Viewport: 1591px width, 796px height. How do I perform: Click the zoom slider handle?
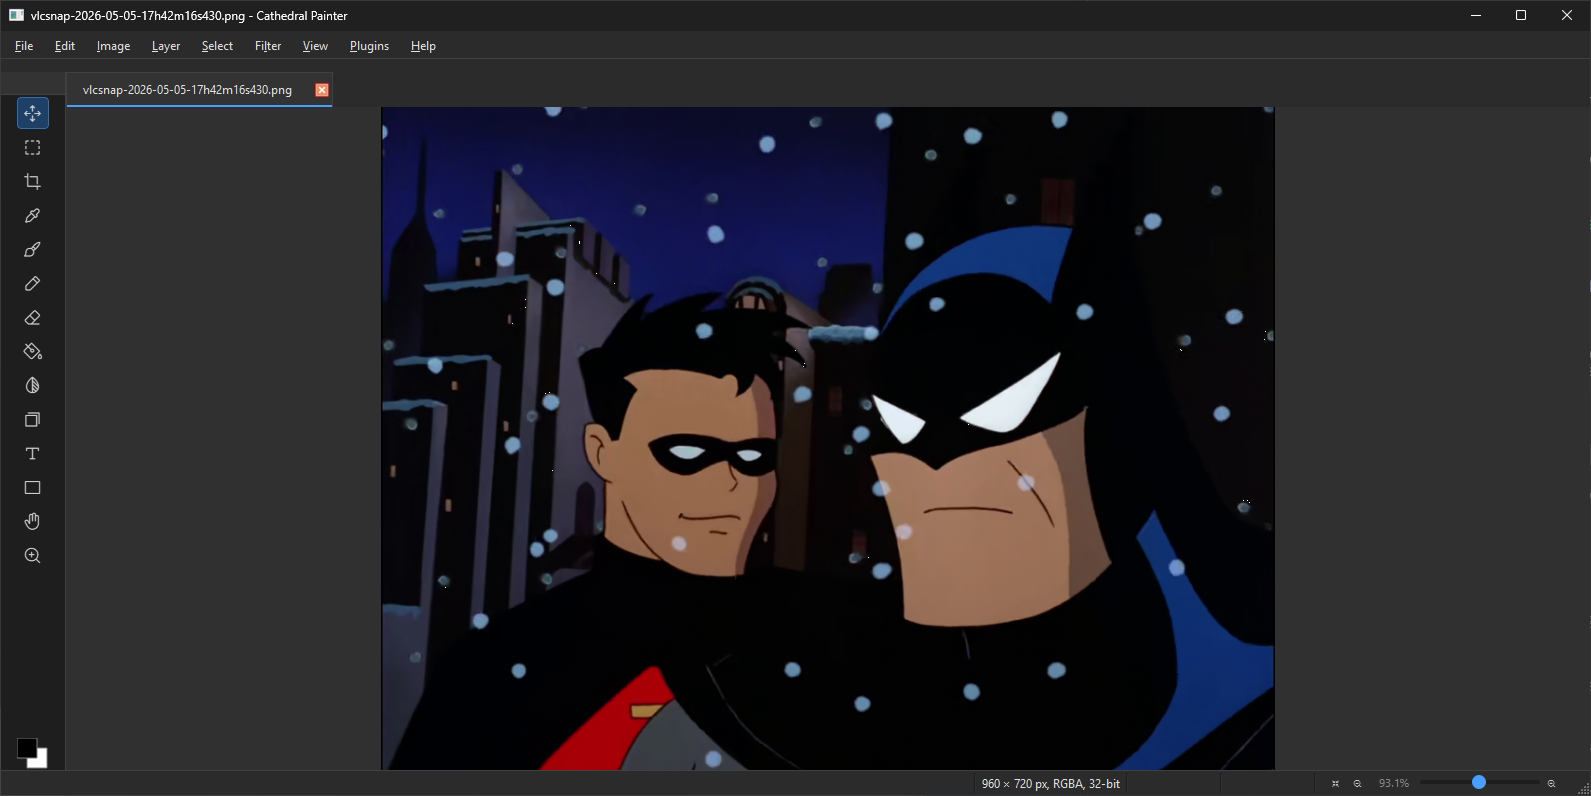(1479, 782)
